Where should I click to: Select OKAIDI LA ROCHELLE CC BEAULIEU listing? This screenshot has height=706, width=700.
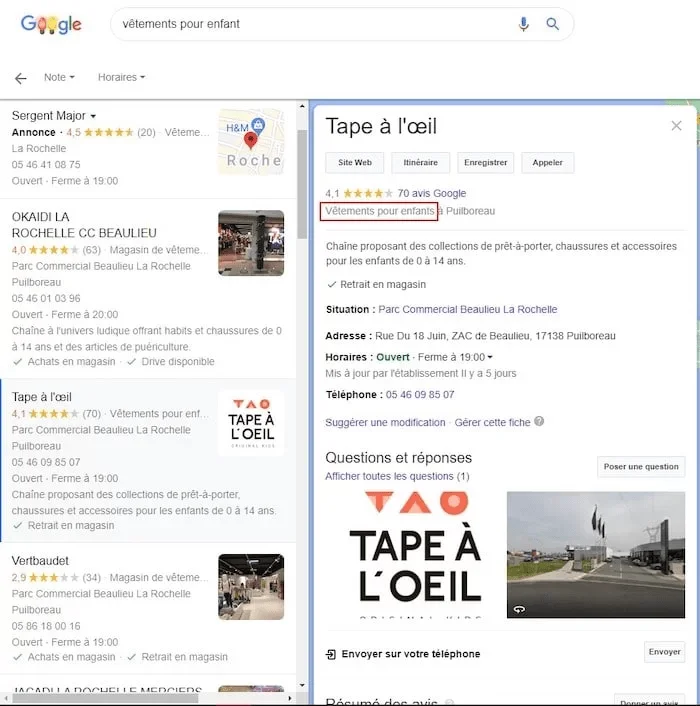84,225
